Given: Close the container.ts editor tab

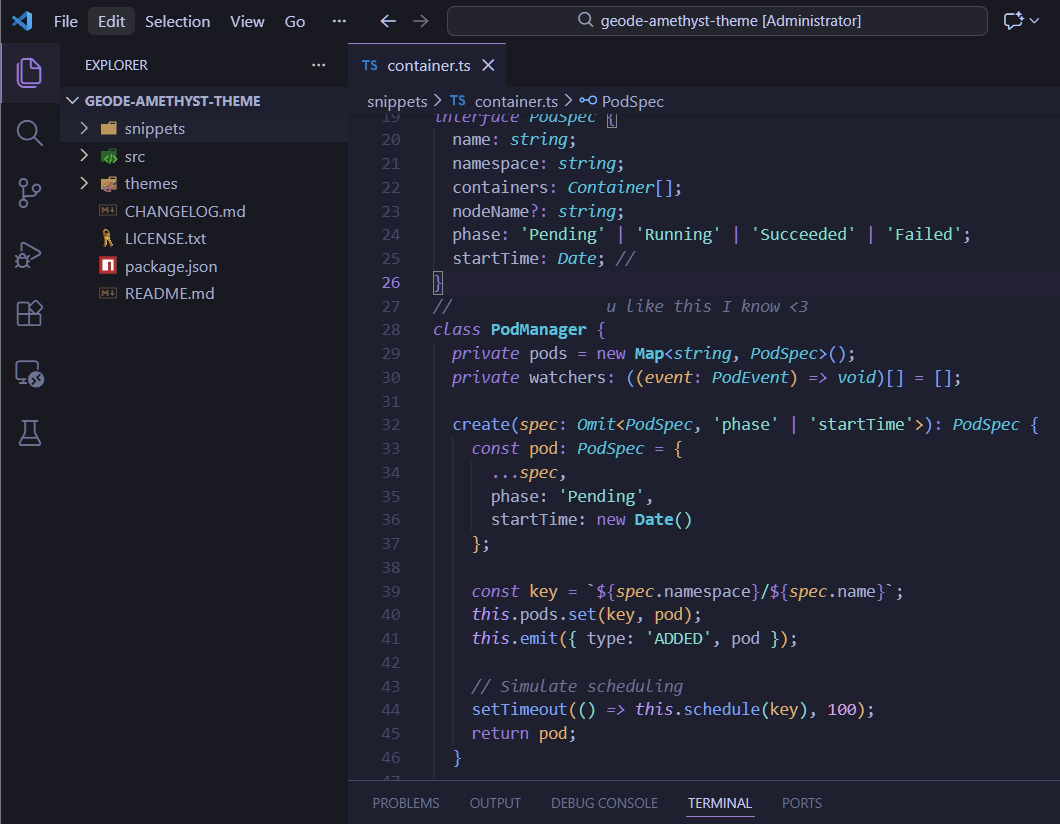Looking at the screenshot, I should click(488, 65).
